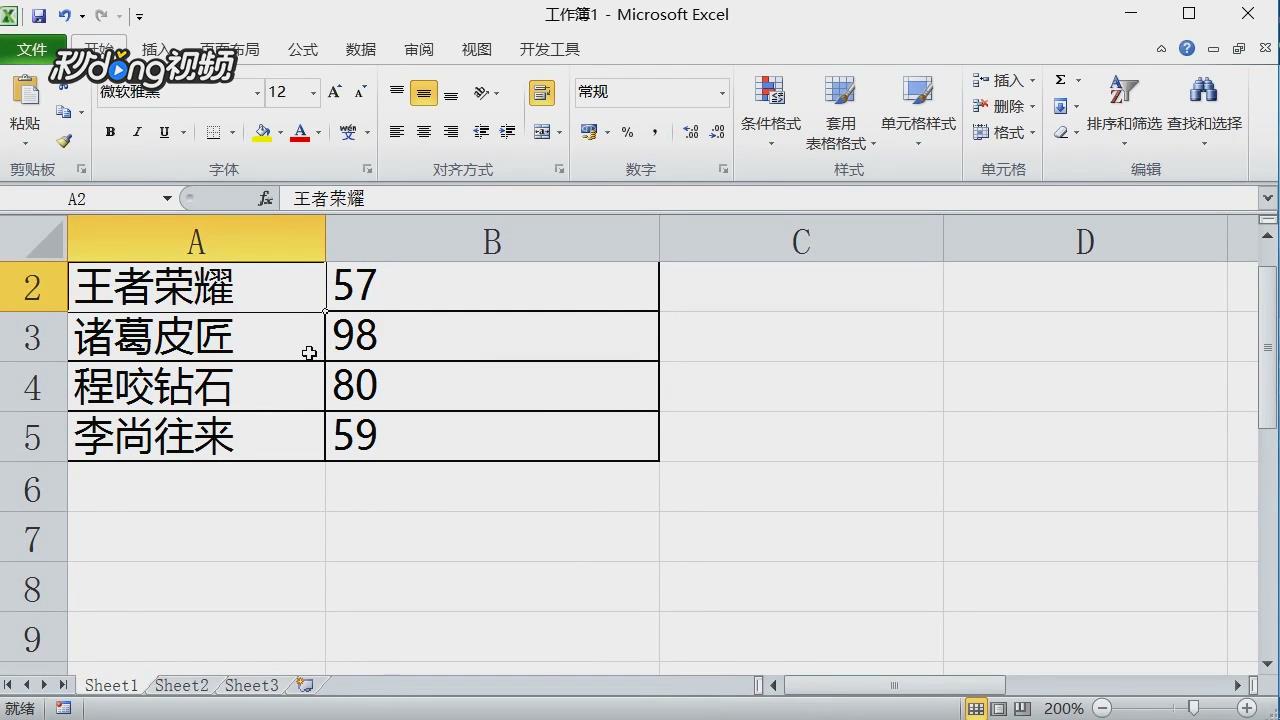
Task: Toggle Wrap Text button
Action: 542,93
